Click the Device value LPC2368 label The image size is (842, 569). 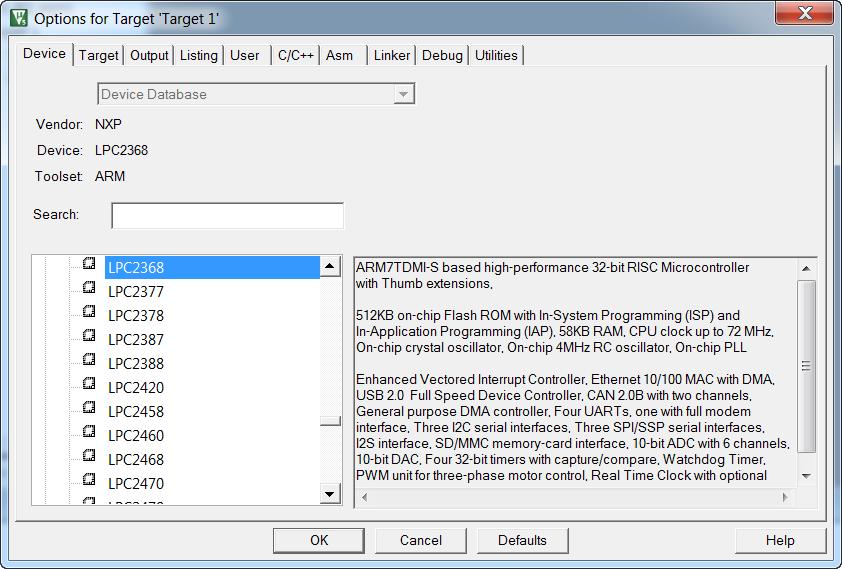coord(121,150)
